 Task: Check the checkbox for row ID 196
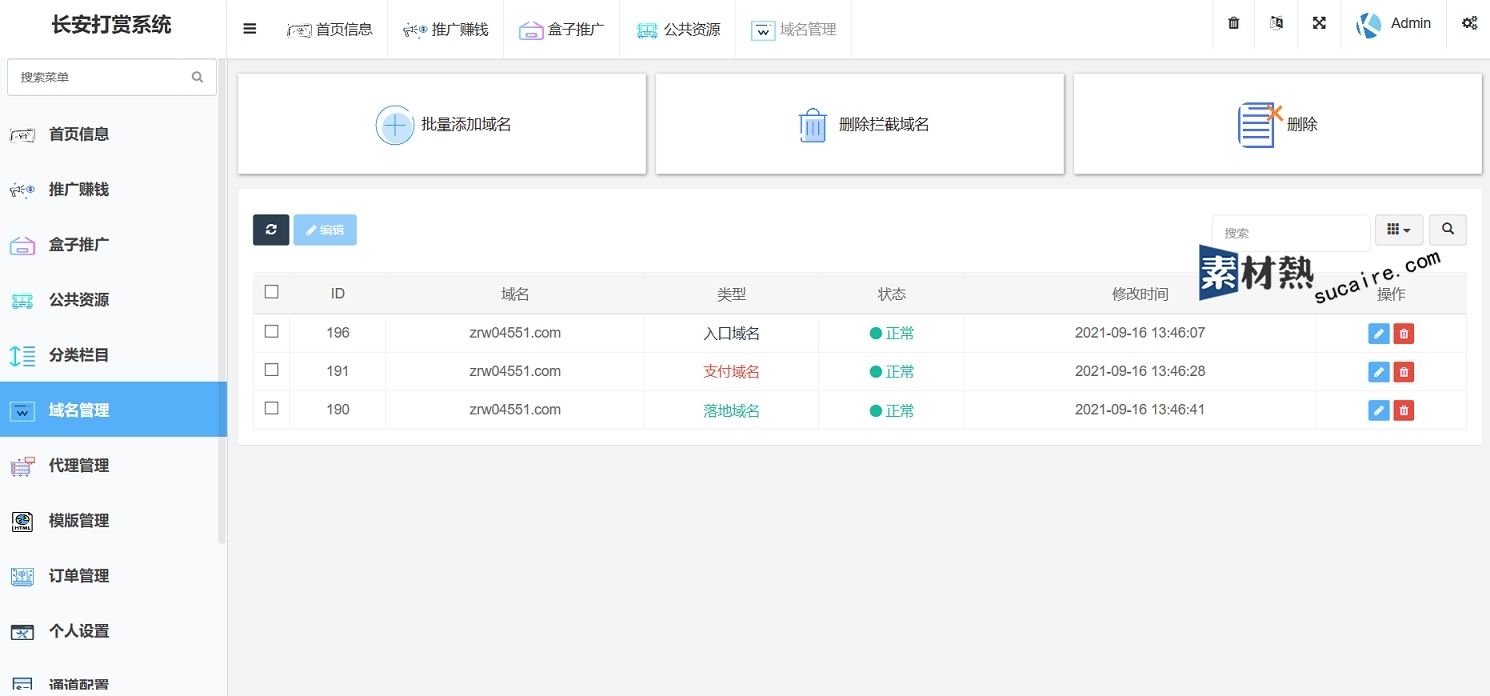pos(271,331)
